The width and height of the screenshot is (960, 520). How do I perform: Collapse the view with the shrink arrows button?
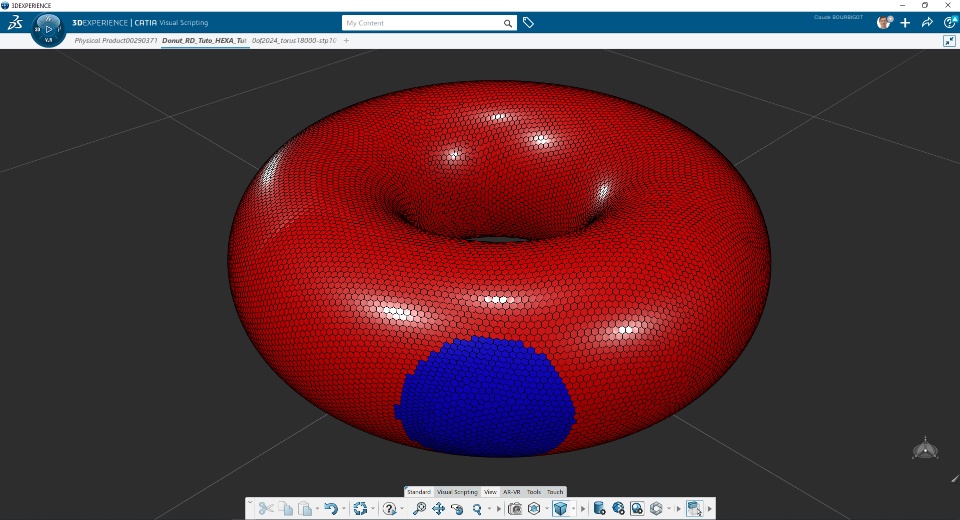tap(949, 41)
